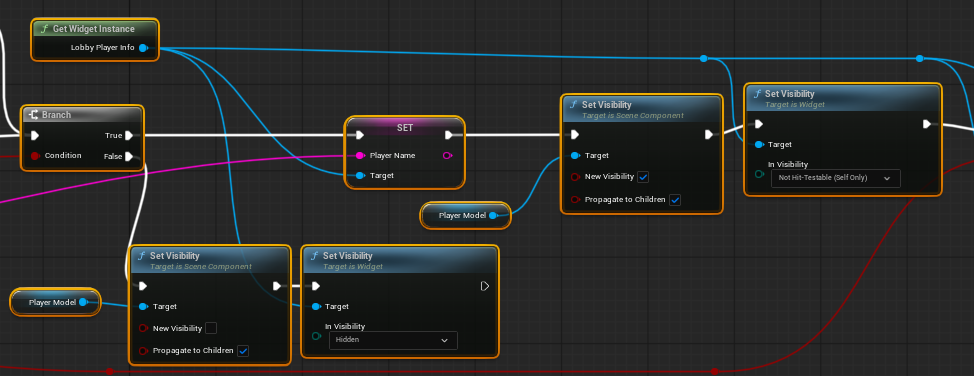The width and height of the screenshot is (974, 376).
Task: Click Target pin of Set Visibility with checked New Visibility
Action: pyautogui.click(x=575, y=155)
